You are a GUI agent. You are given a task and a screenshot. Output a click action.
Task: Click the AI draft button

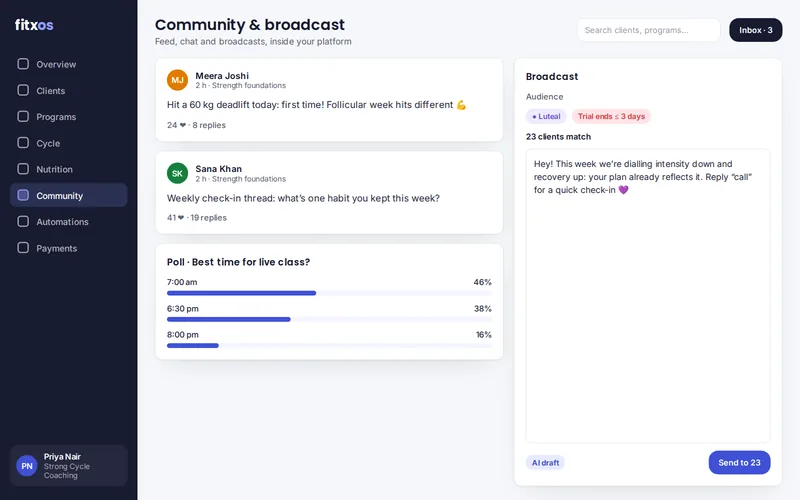(x=545, y=463)
